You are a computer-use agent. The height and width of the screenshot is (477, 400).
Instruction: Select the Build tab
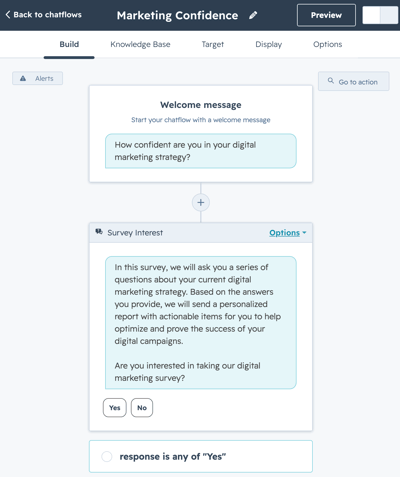(69, 44)
